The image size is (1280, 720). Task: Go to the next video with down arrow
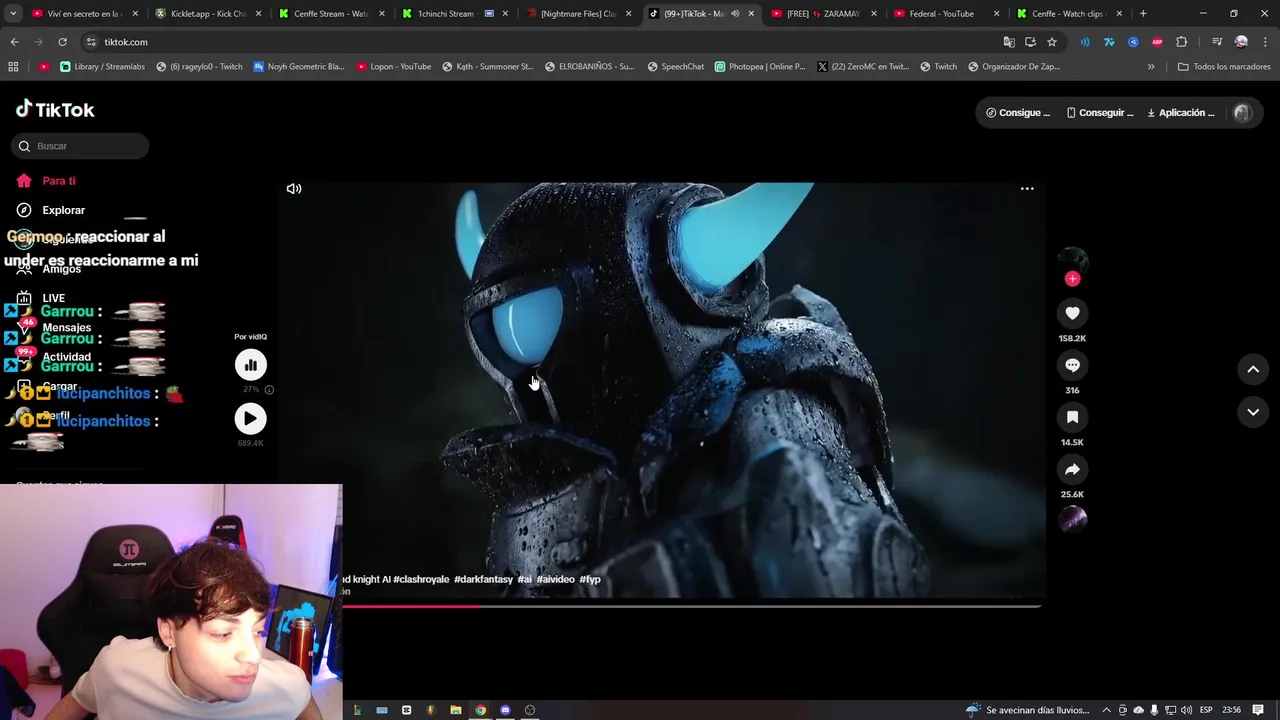pos(1253,412)
